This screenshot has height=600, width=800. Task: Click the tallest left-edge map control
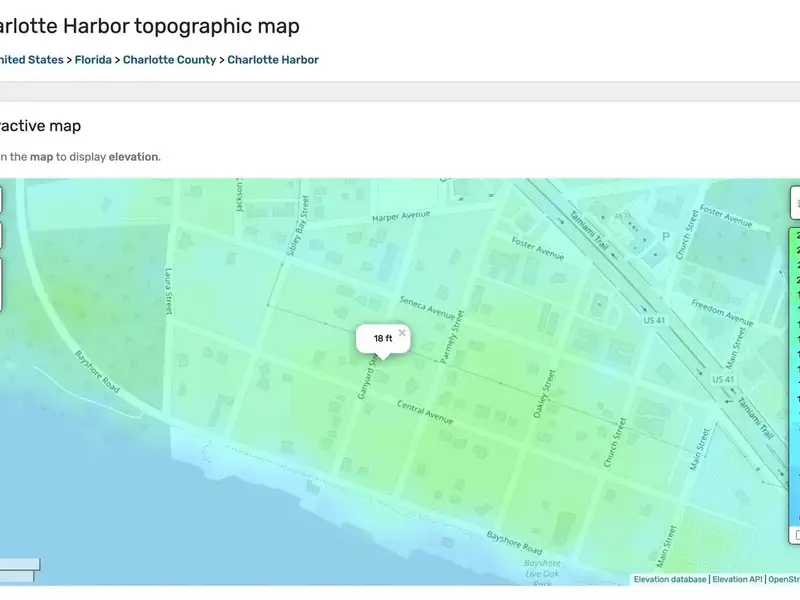coord(1,285)
